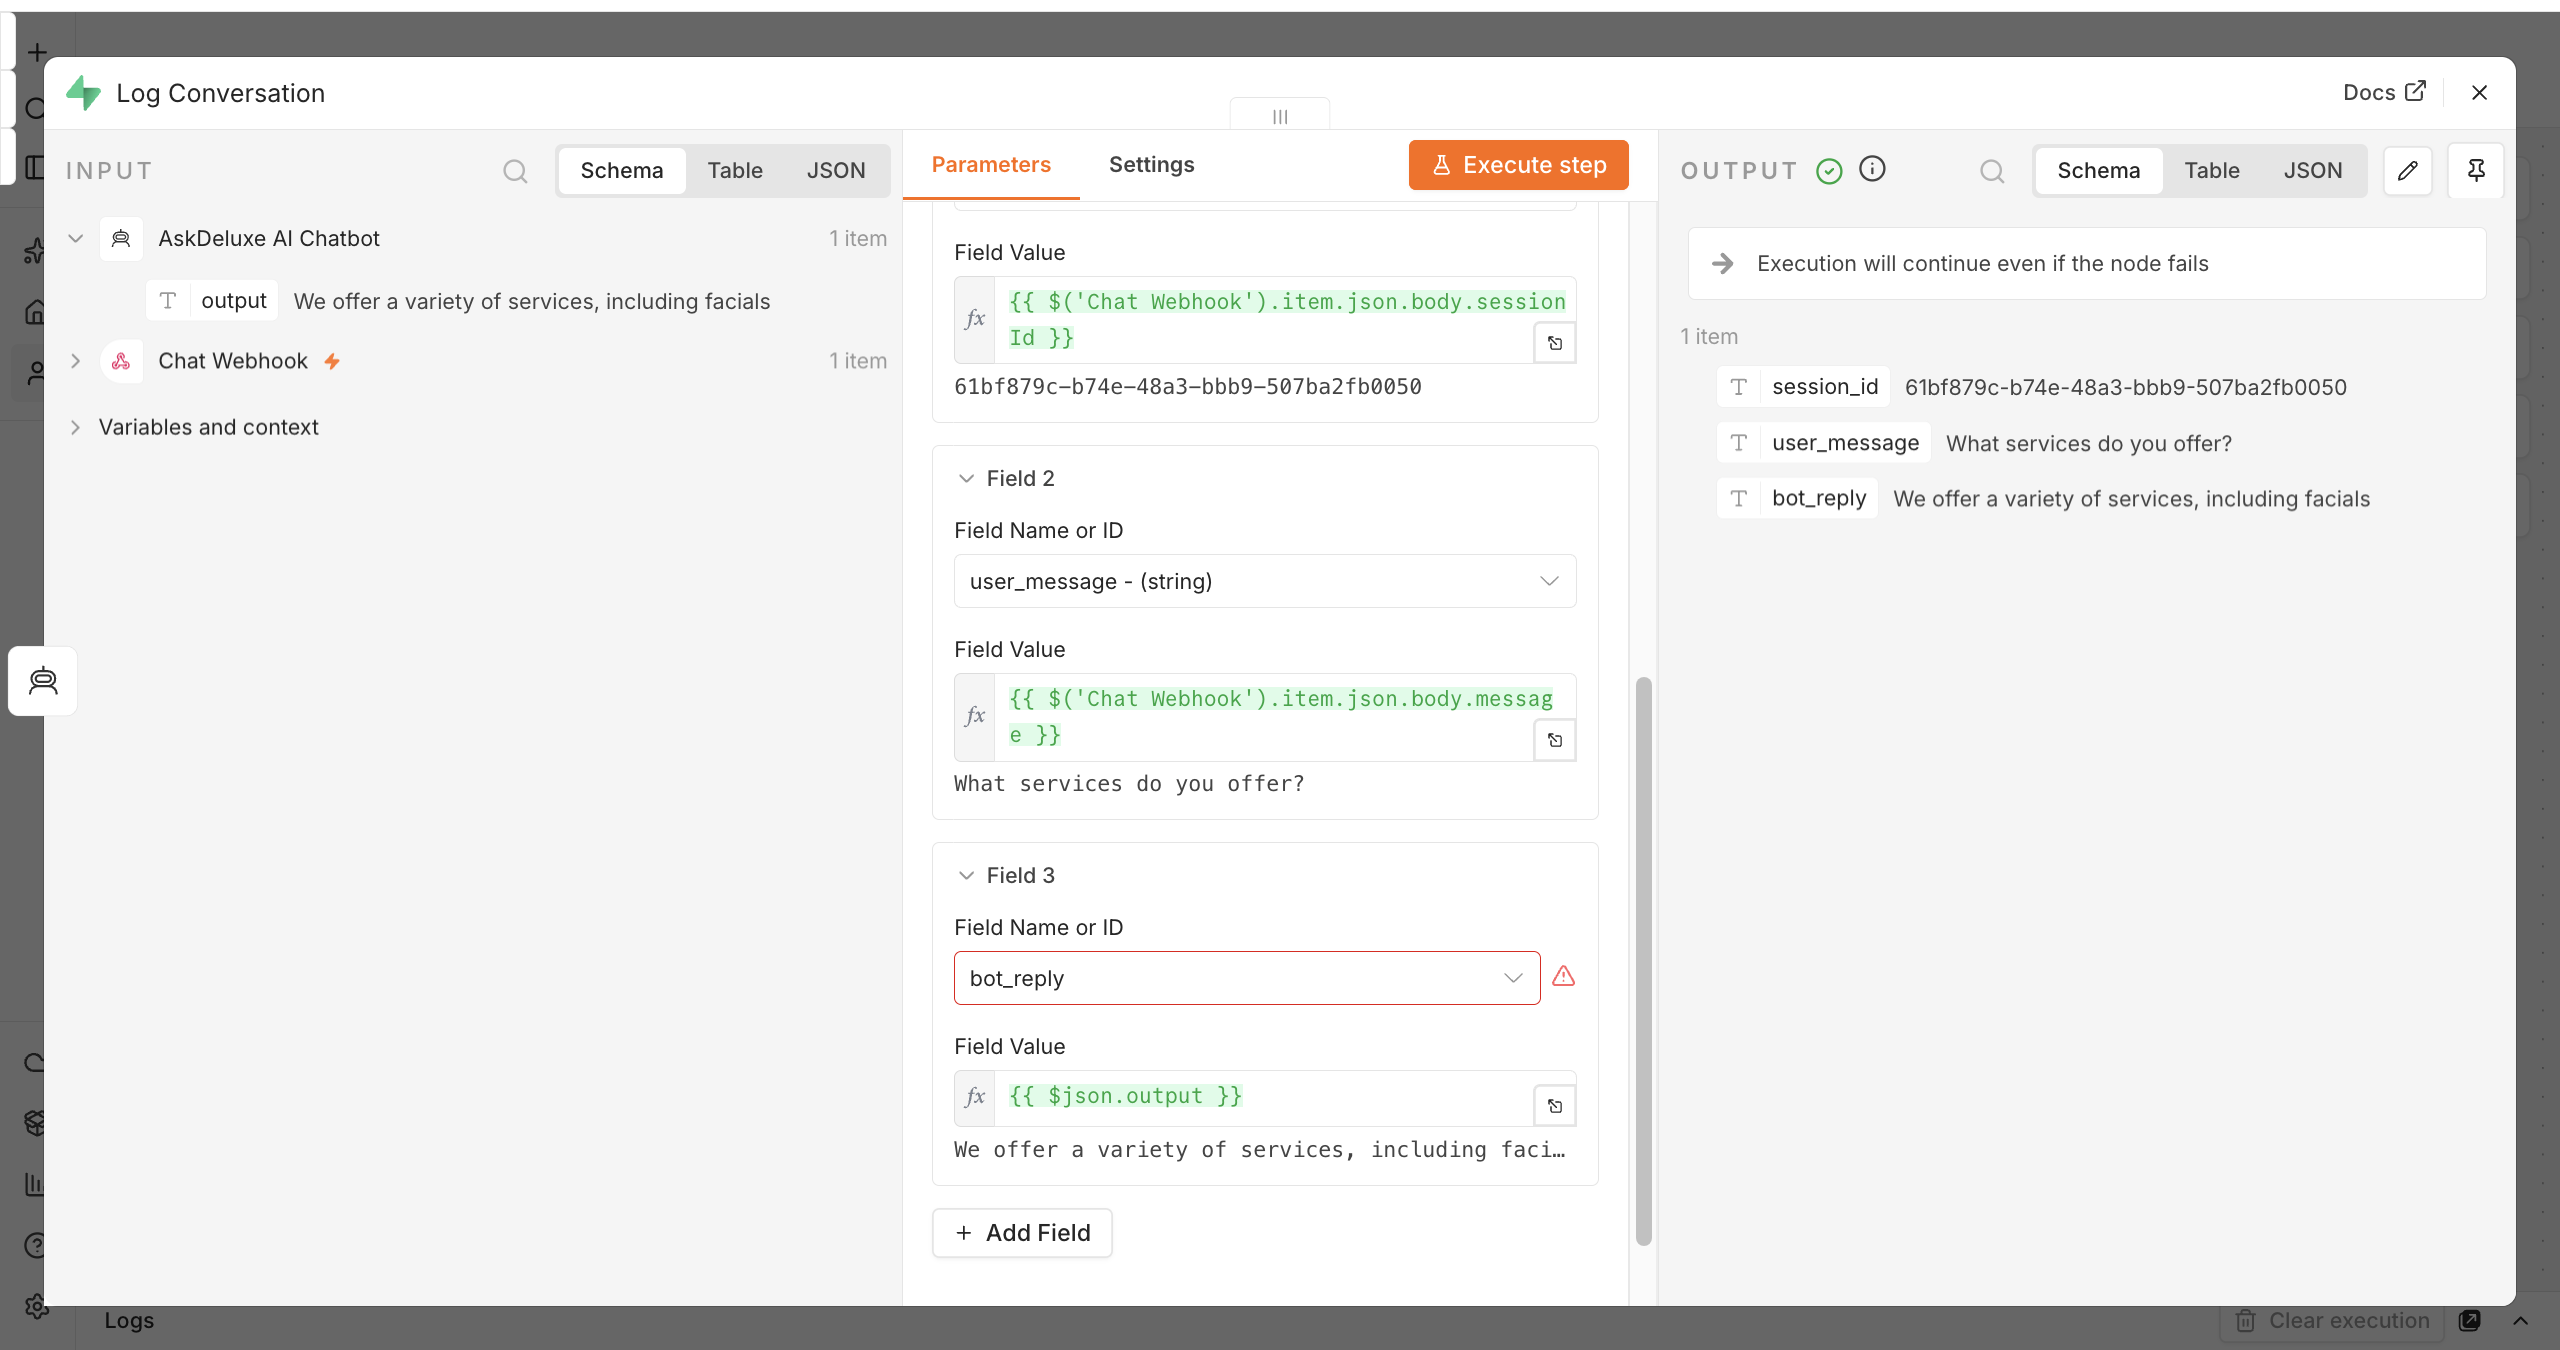2560x1350 pixels.
Task: Click the Add Field button
Action: [x=1022, y=1233]
